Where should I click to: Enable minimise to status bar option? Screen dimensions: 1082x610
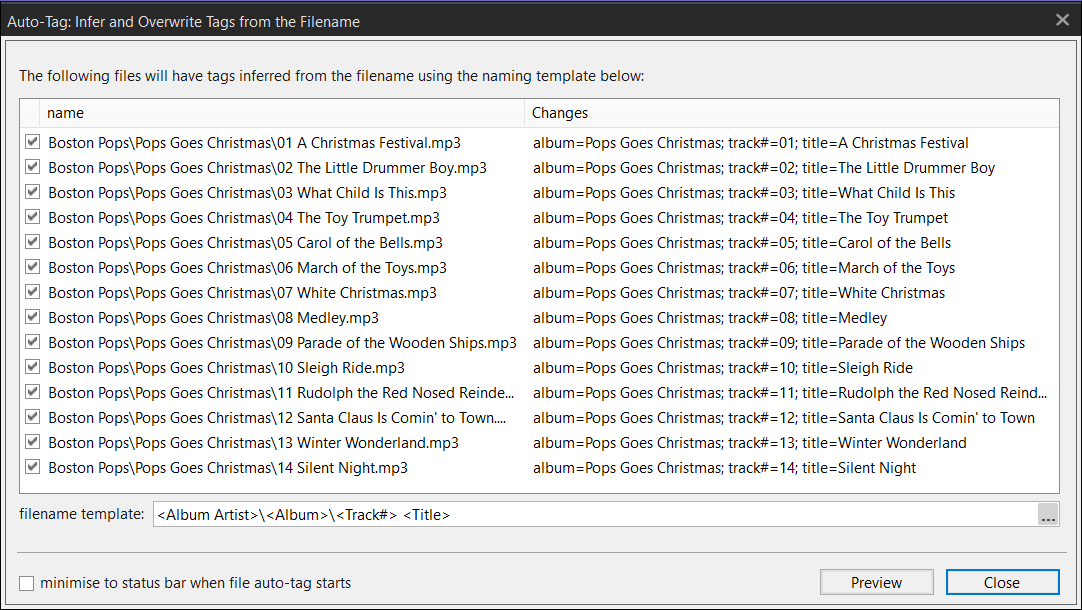point(27,583)
